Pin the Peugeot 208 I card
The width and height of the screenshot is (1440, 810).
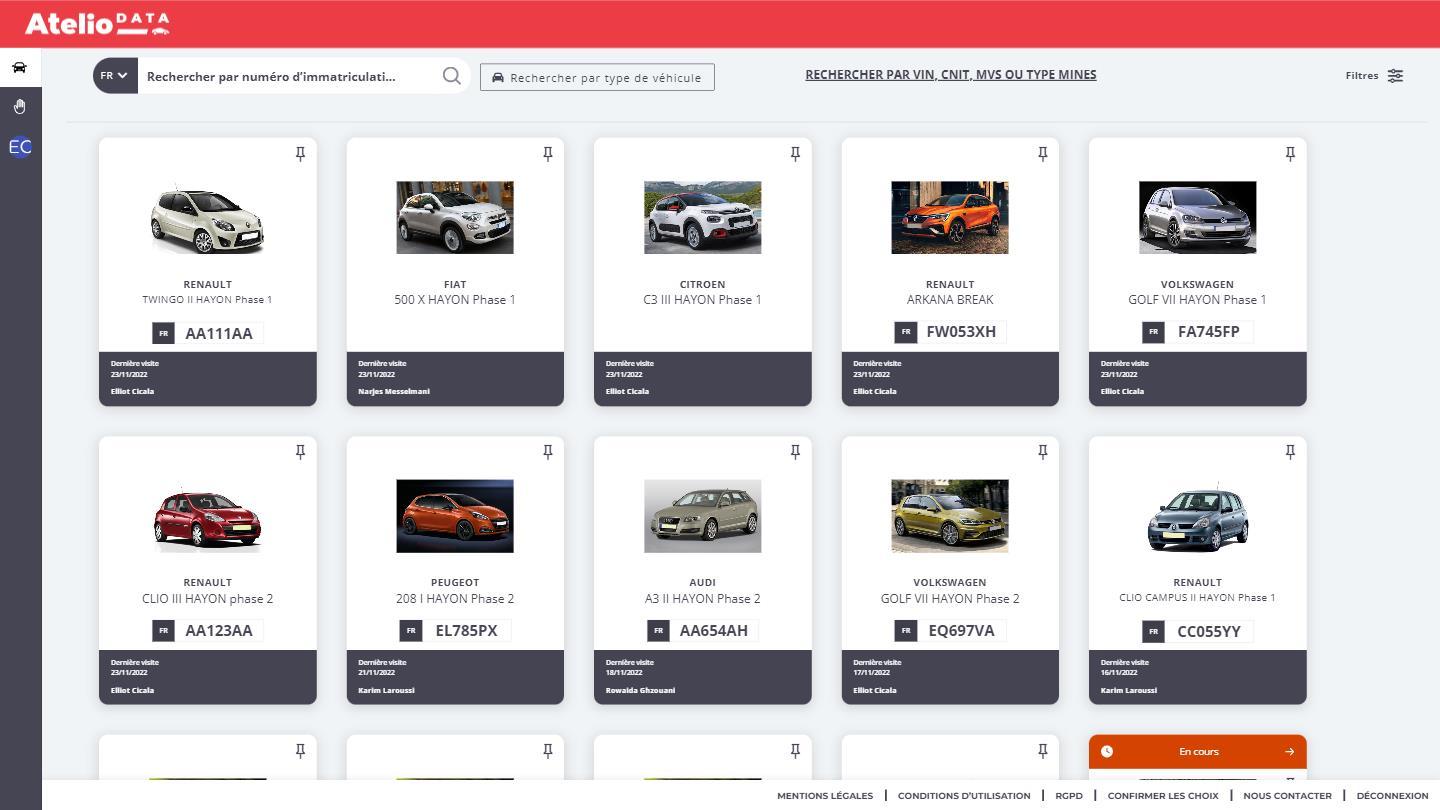tap(548, 452)
